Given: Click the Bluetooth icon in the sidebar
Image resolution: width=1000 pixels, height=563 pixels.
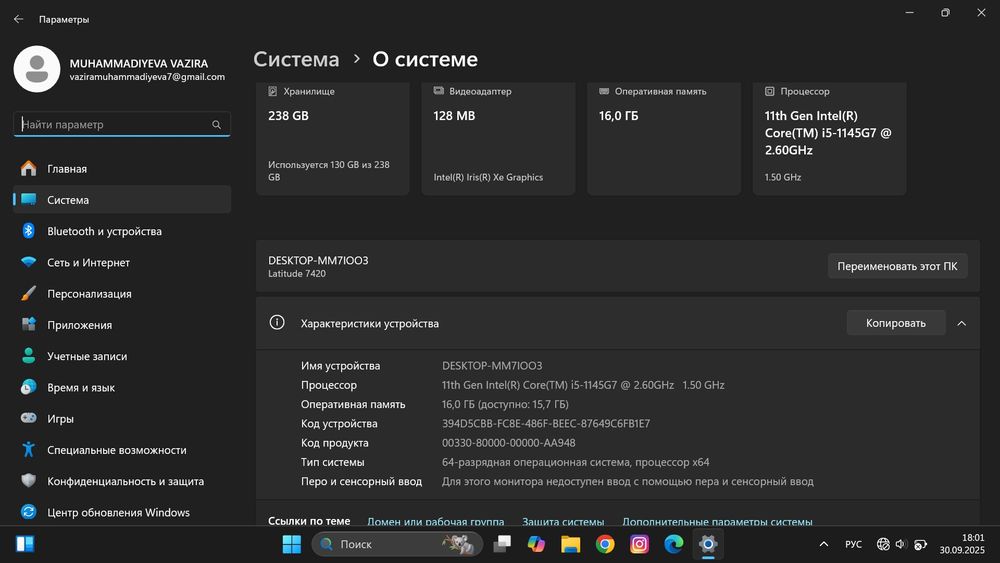Looking at the screenshot, I should pyautogui.click(x=28, y=231).
